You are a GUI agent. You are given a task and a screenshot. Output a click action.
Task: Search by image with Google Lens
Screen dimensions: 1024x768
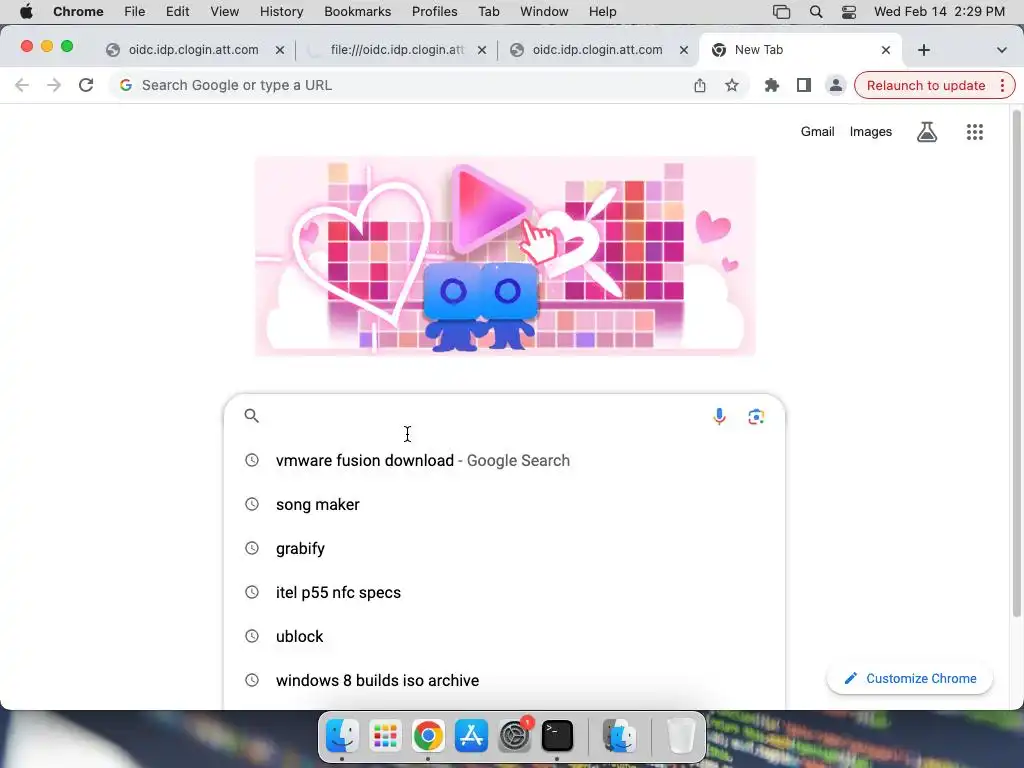(x=756, y=416)
